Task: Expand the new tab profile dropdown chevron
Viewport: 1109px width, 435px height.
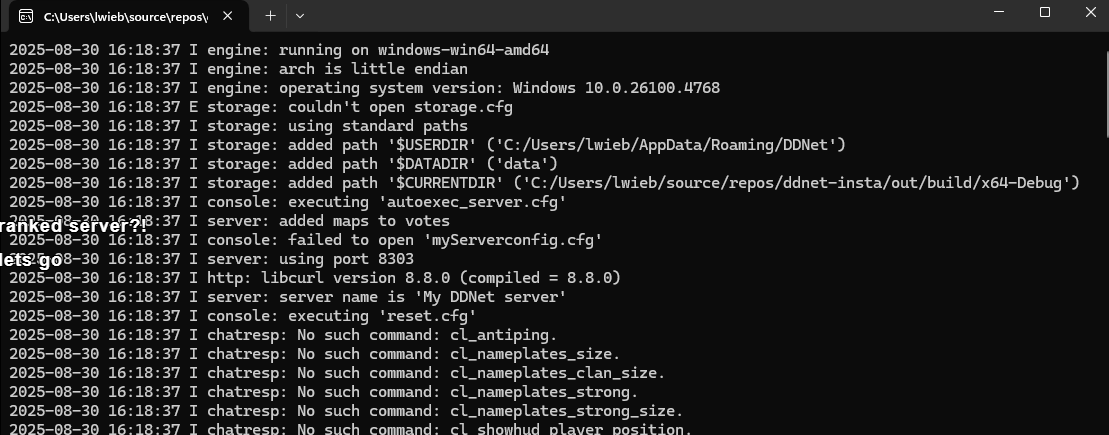Action: point(300,16)
